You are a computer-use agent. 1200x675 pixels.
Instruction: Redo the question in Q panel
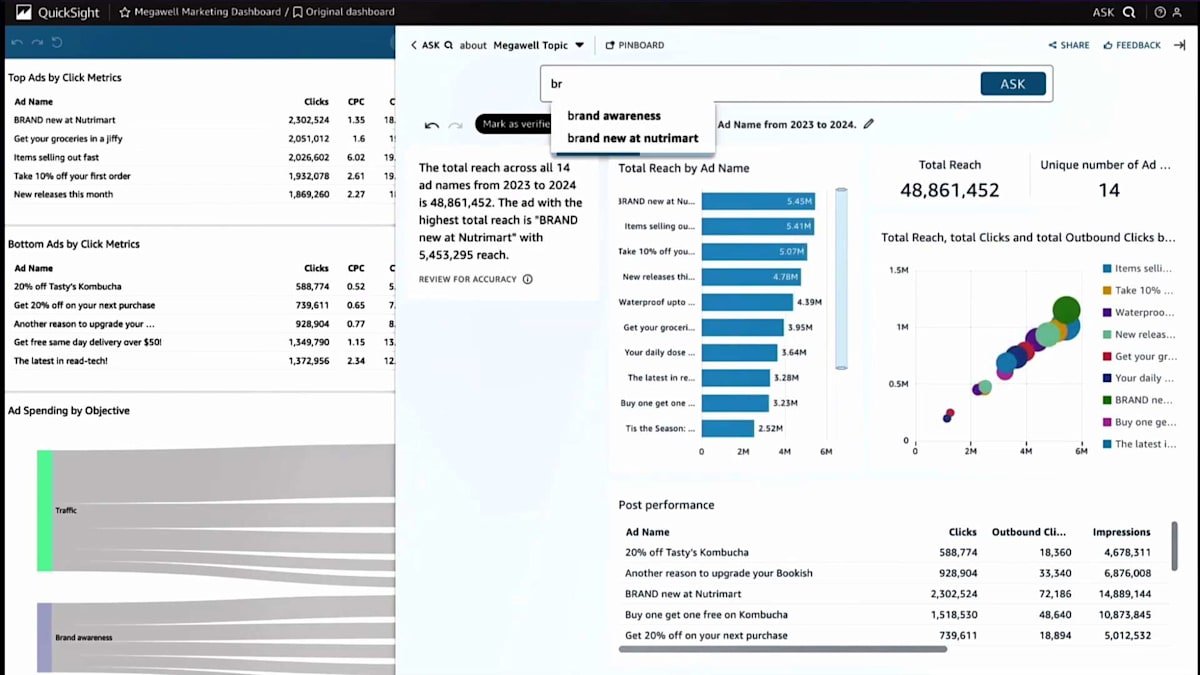coord(456,125)
